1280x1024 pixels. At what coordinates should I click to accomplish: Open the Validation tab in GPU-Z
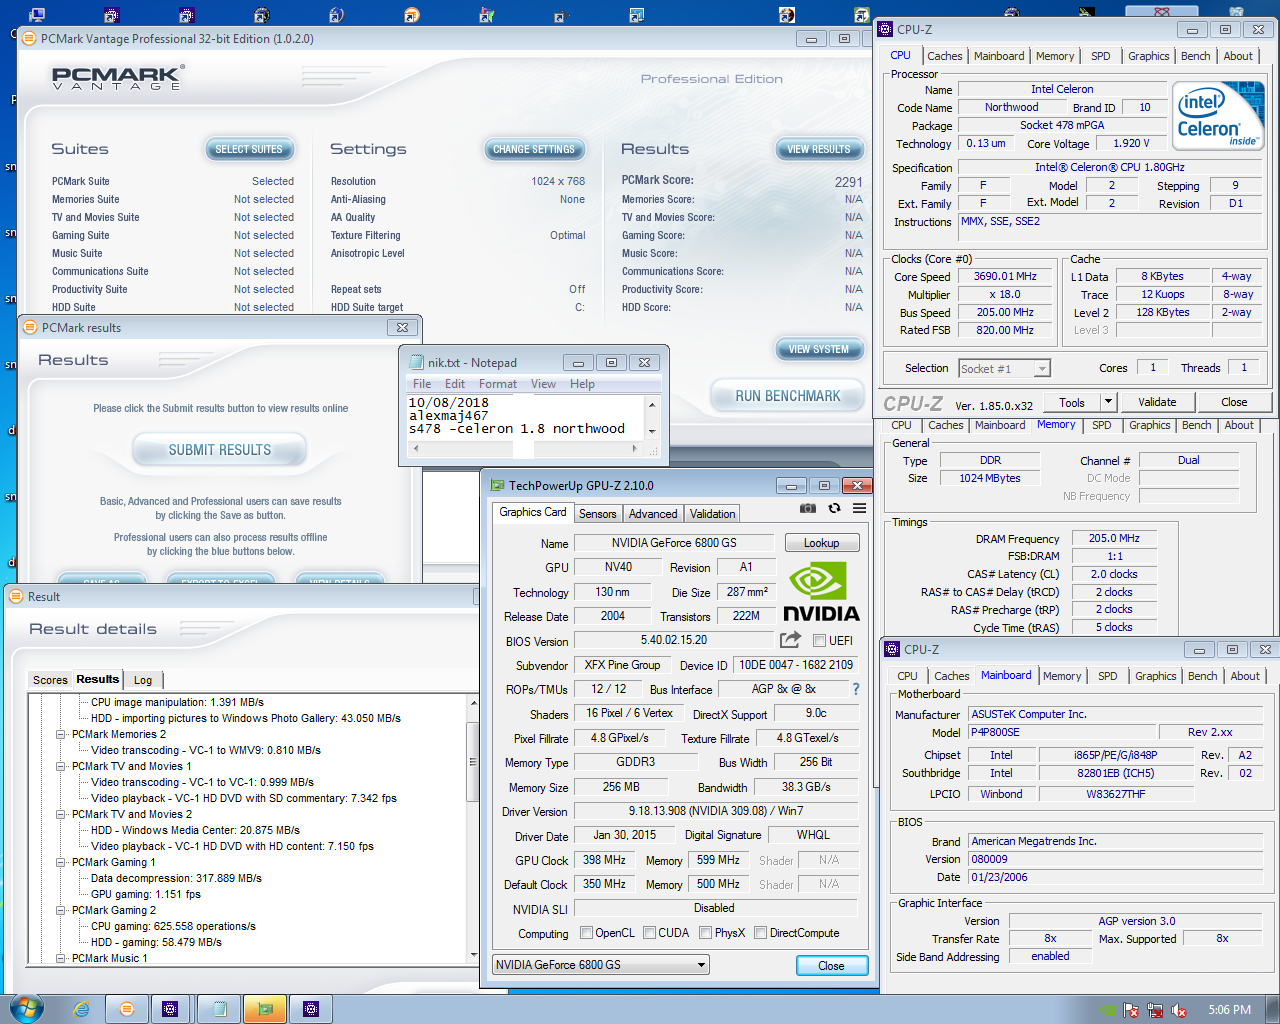tap(712, 514)
